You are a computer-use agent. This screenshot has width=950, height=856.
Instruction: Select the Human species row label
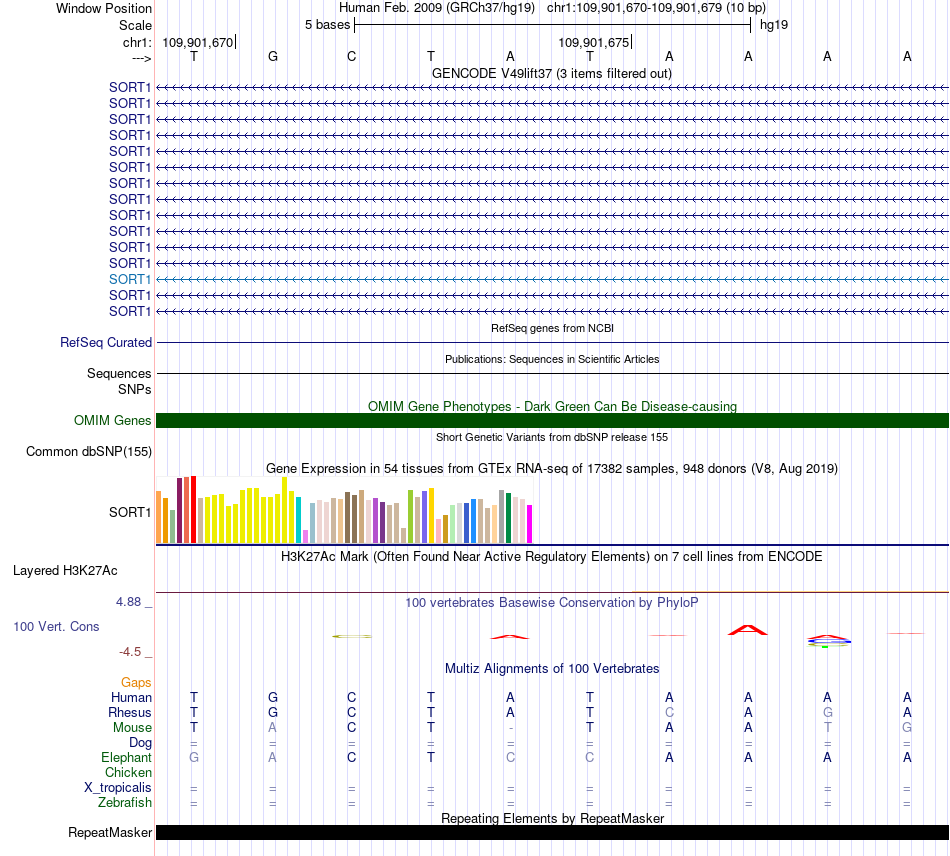[131, 697]
